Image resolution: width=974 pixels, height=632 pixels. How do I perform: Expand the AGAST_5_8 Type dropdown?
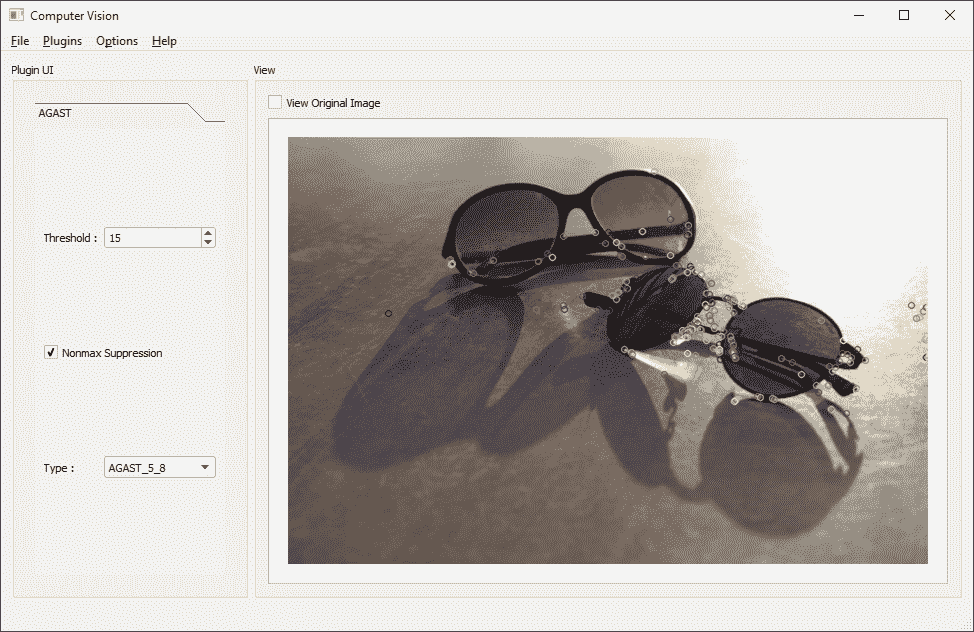click(x=160, y=467)
